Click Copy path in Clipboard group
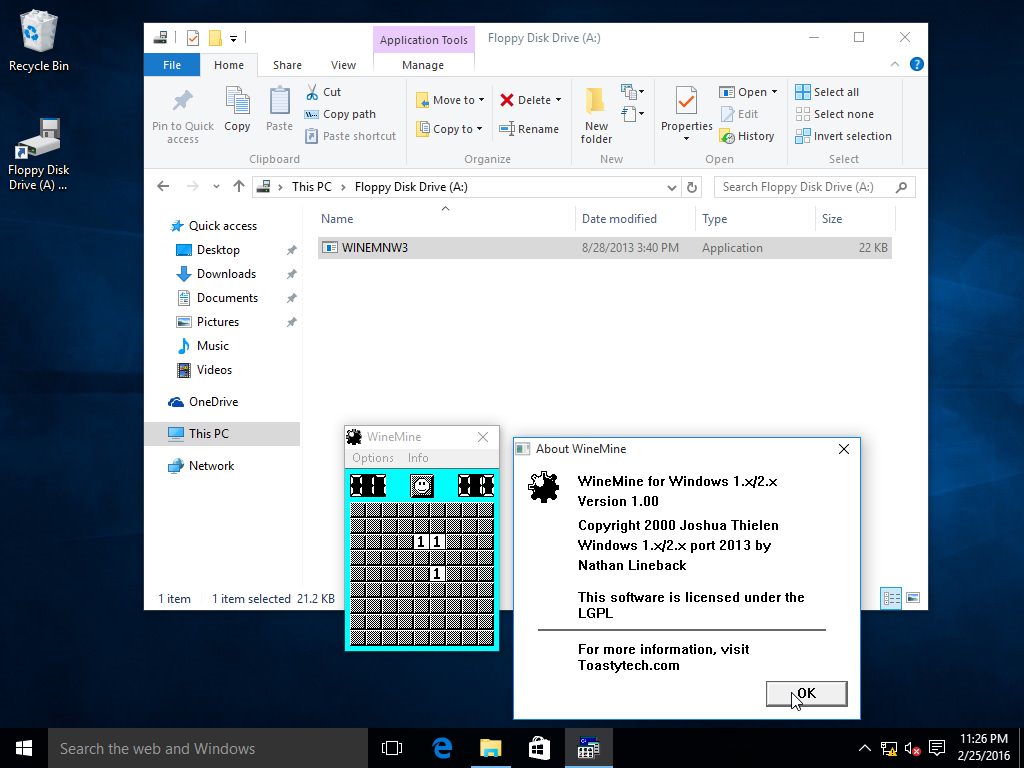 point(341,114)
